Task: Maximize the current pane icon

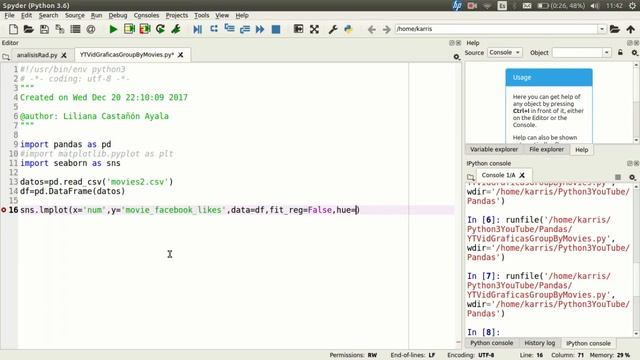Action: click(x=298, y=29)
